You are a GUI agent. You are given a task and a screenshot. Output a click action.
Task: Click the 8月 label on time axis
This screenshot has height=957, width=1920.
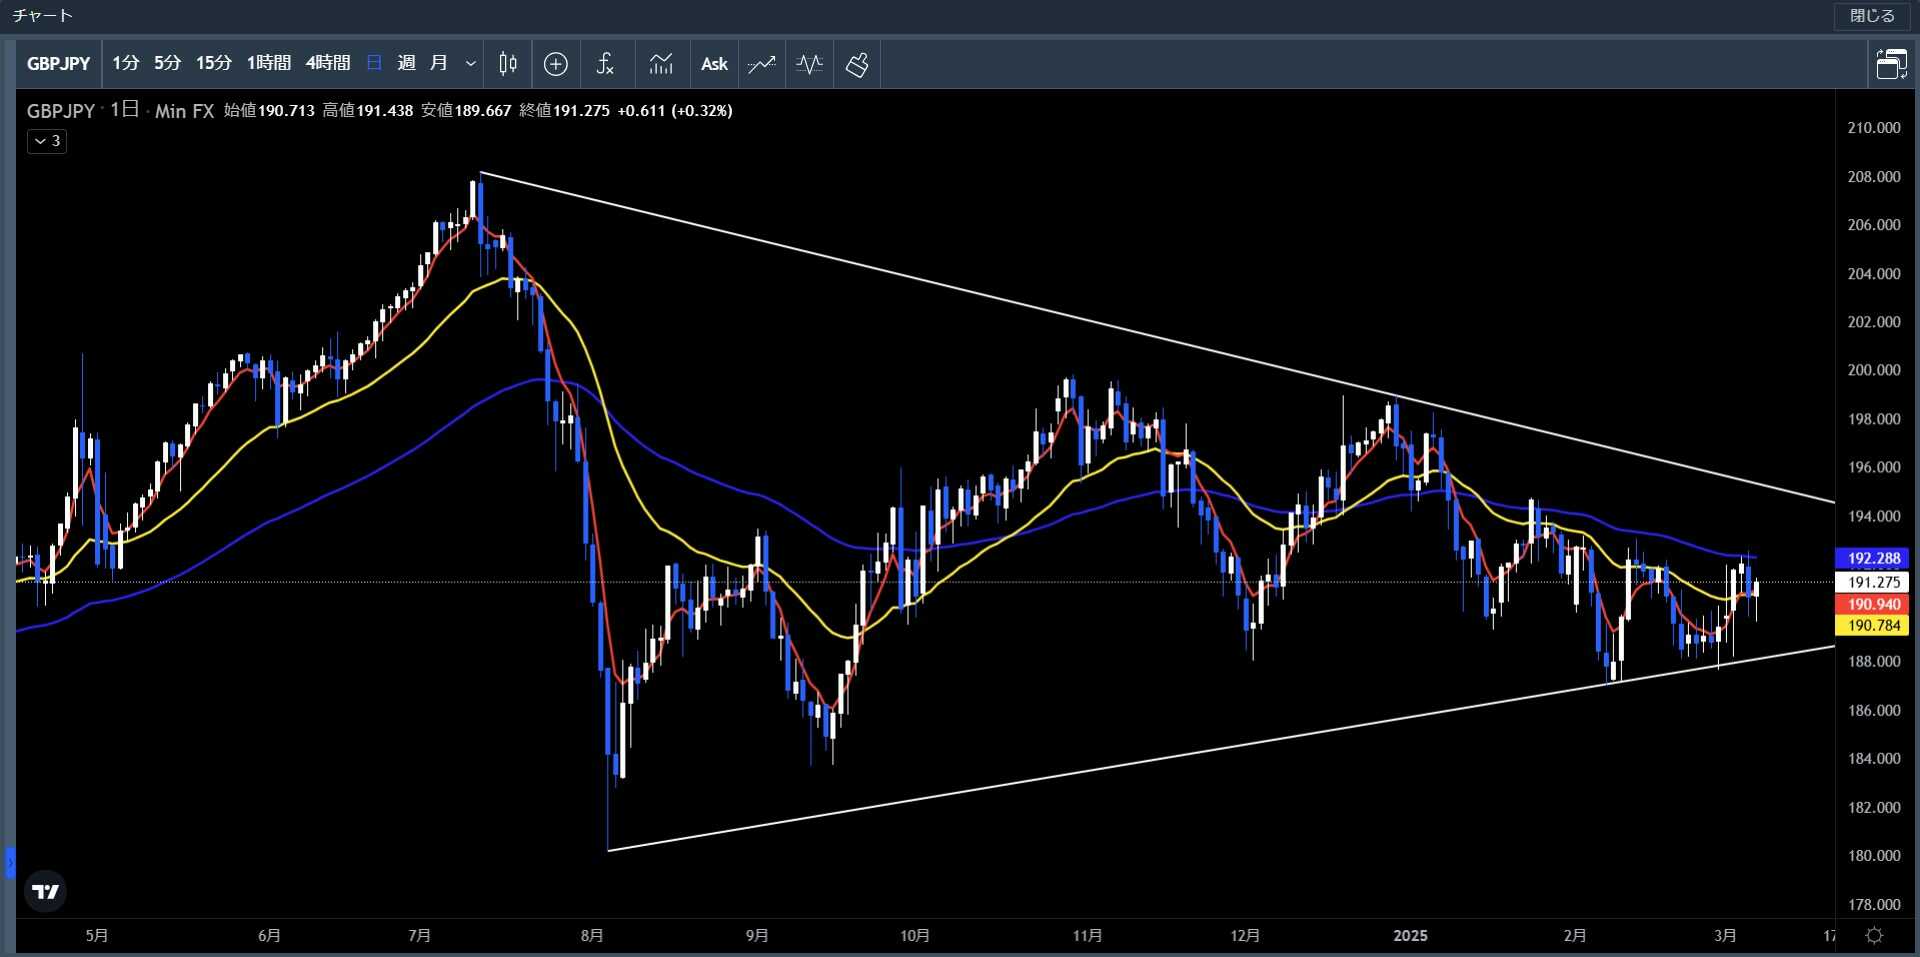[x=592, y=936]
